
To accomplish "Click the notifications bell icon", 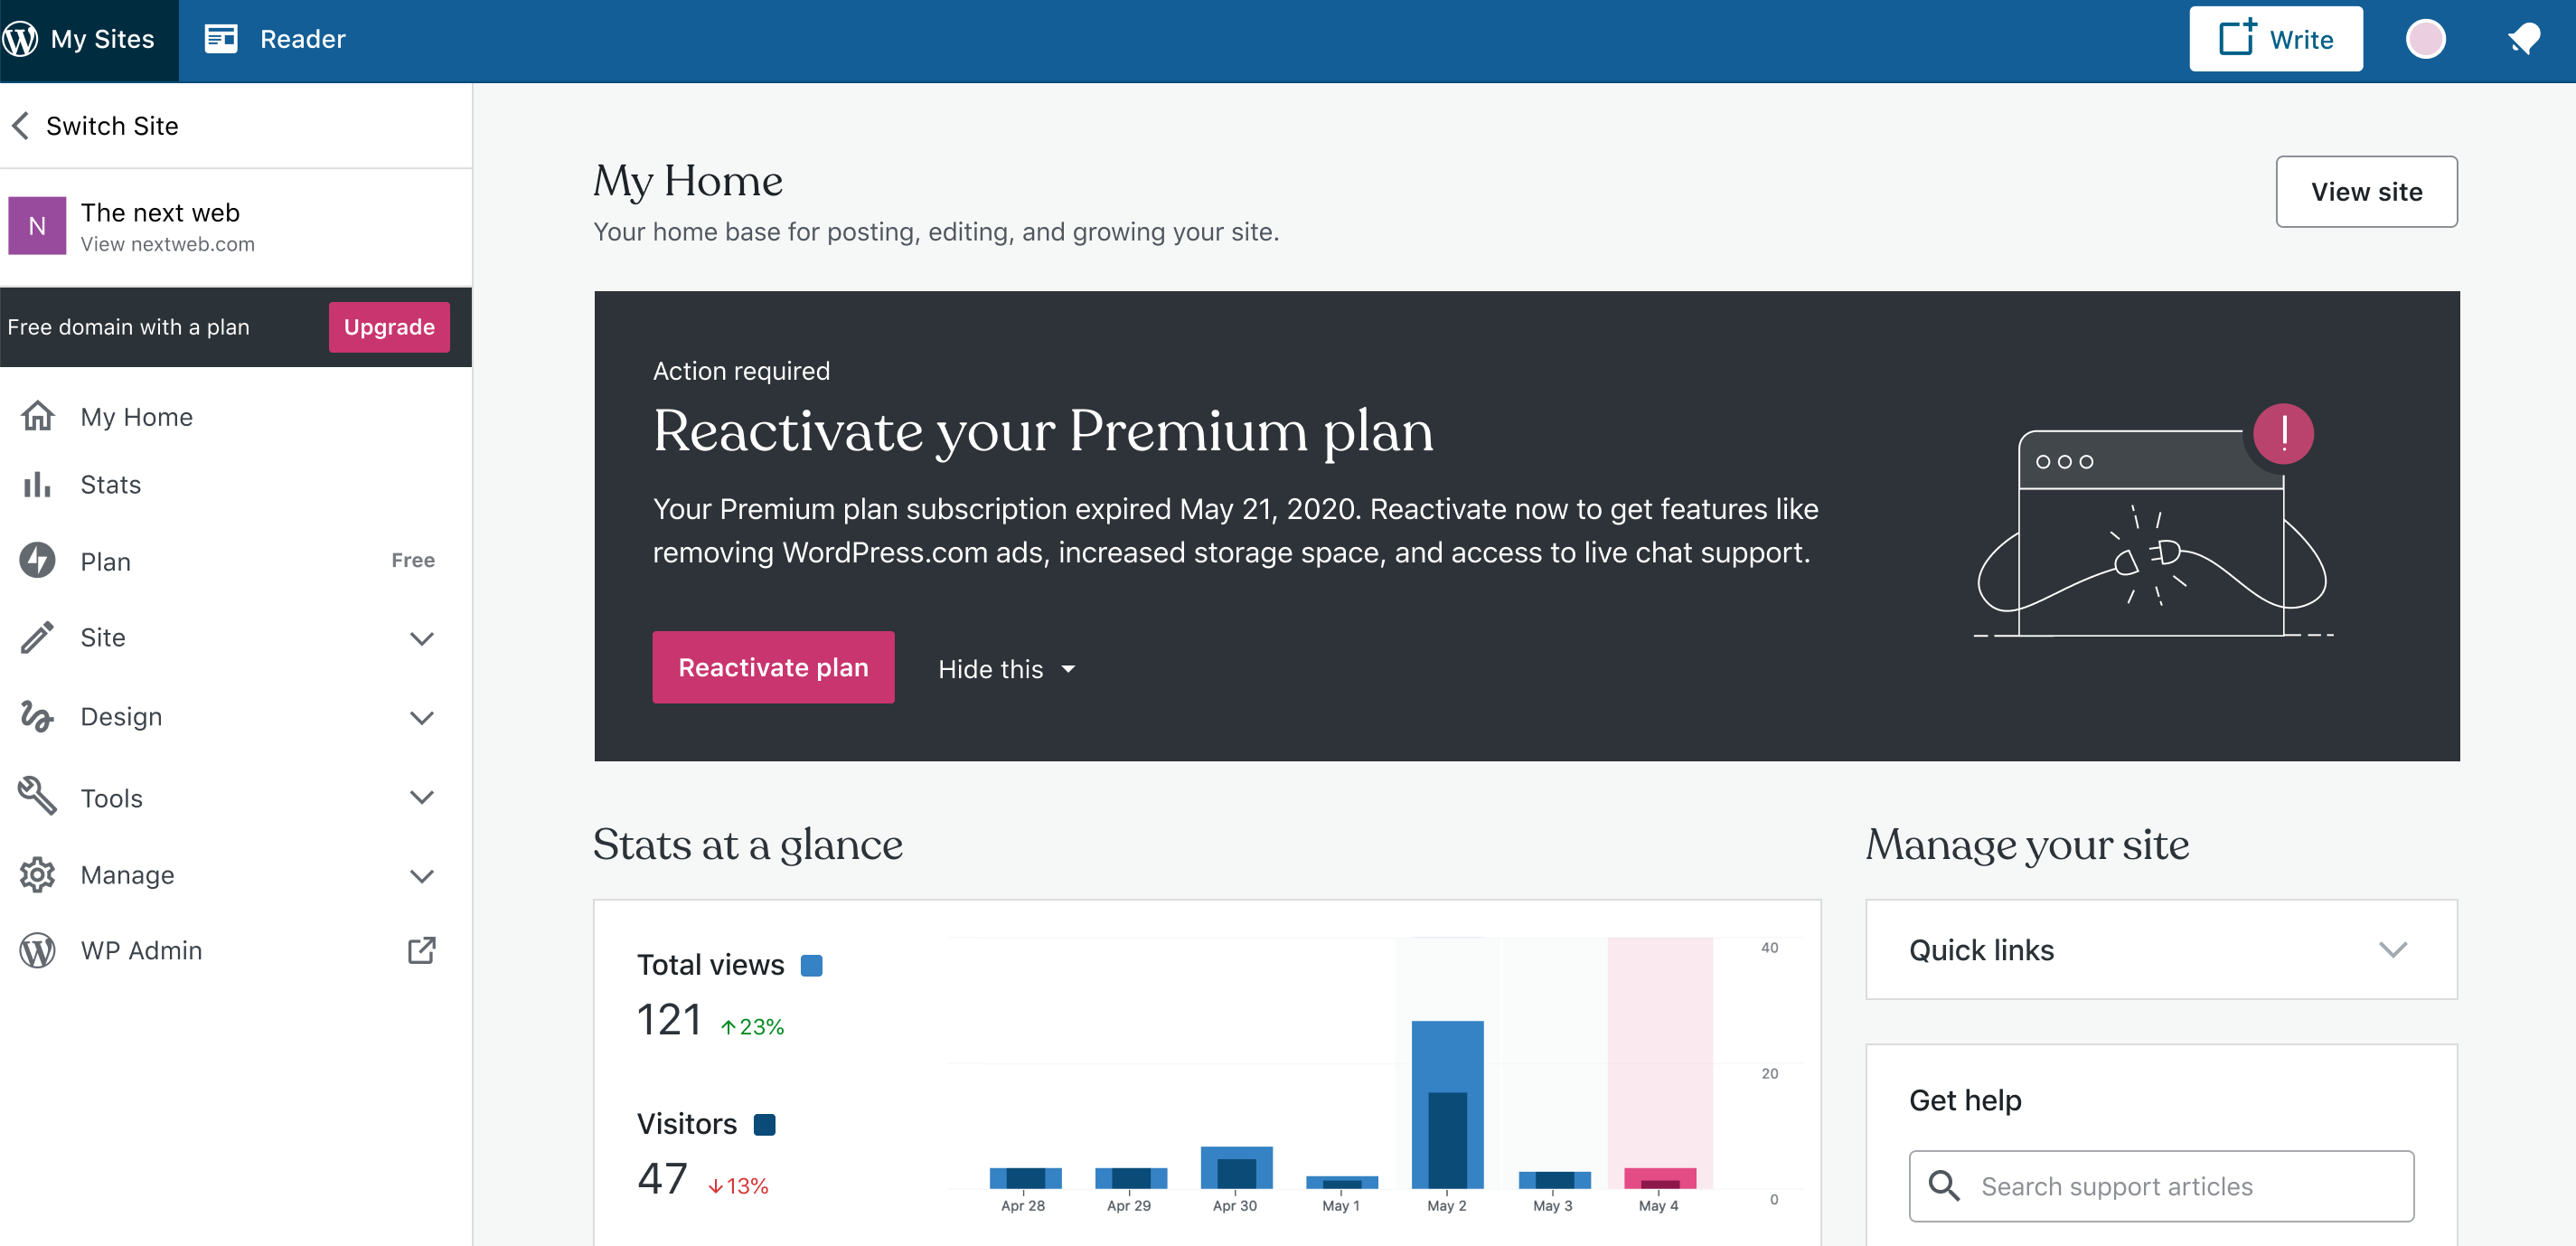I will pos(2523,39).
